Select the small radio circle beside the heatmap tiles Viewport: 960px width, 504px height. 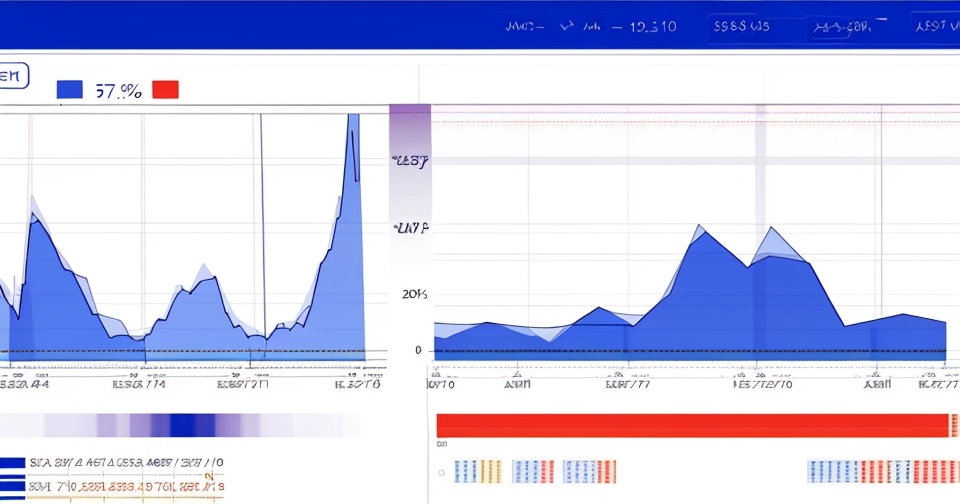click(x=441, y=473)
